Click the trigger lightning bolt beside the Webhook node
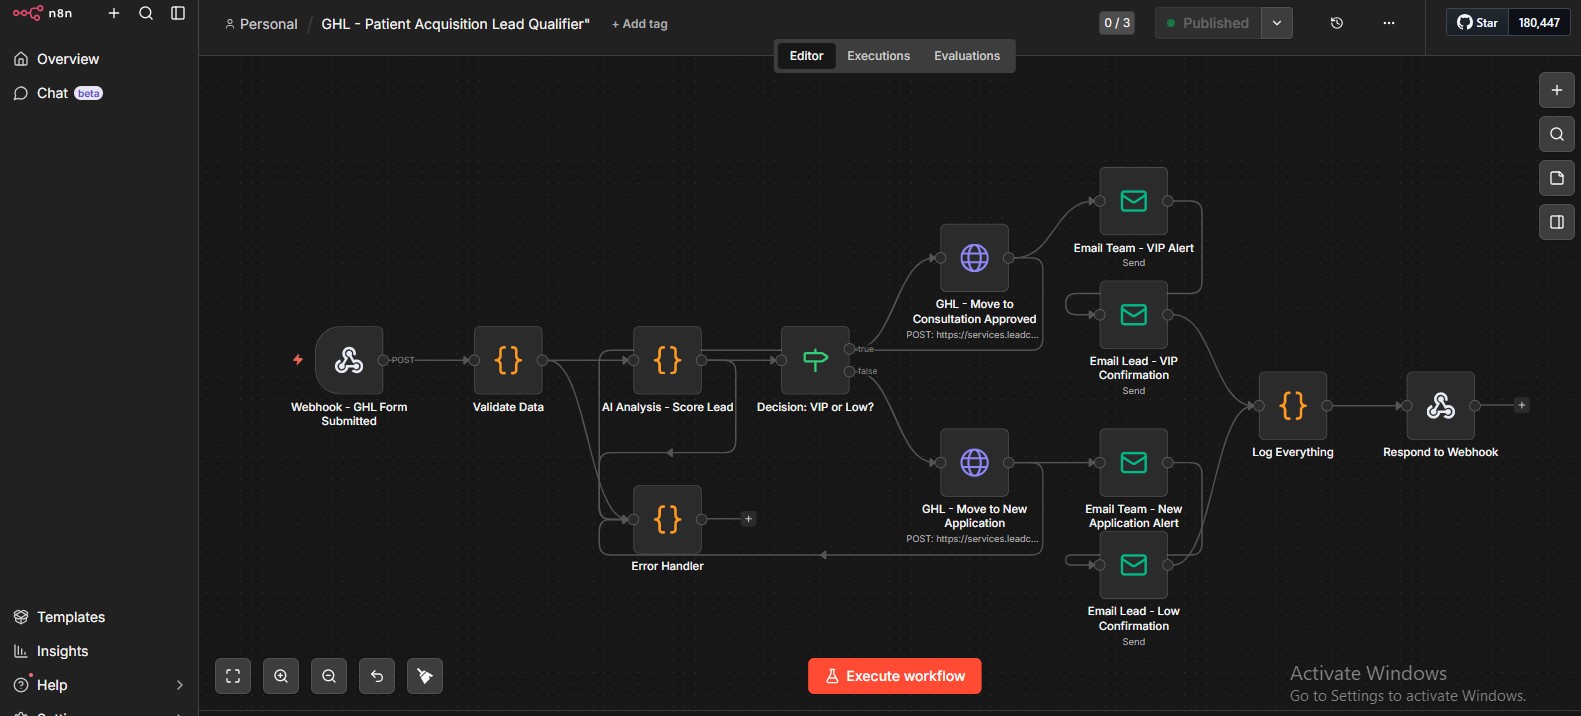Image resolution: width=1581 pixels, height=716 pixels. pos(298,360)
